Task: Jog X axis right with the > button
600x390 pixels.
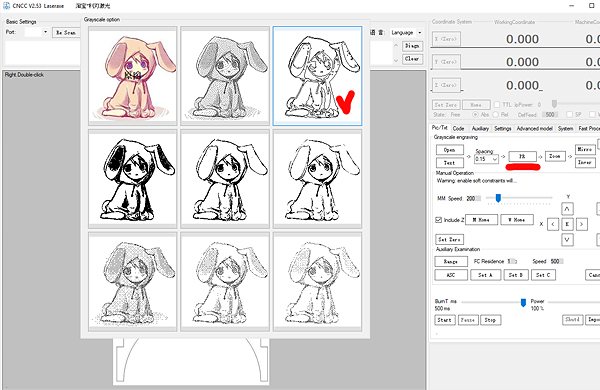Action: (x=581, y=224)
